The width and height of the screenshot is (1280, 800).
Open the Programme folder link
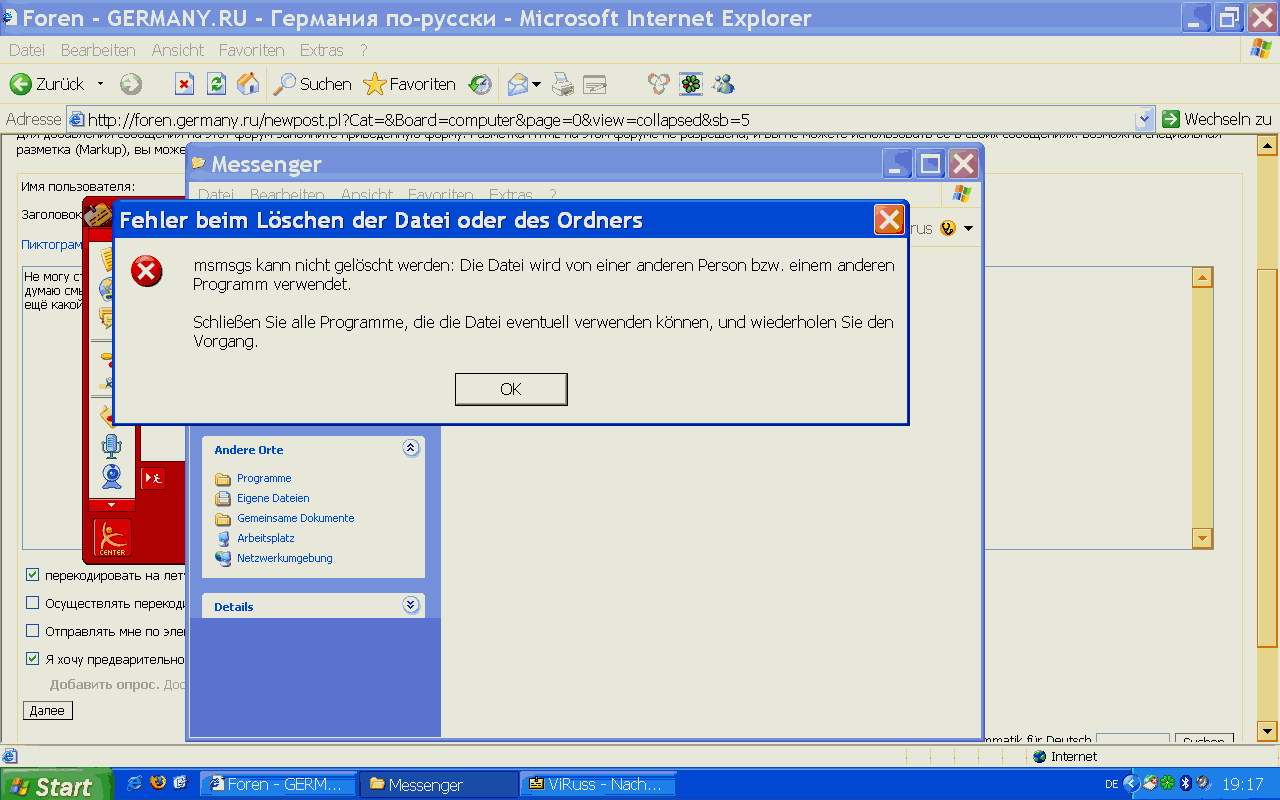[x=264, y=478]
